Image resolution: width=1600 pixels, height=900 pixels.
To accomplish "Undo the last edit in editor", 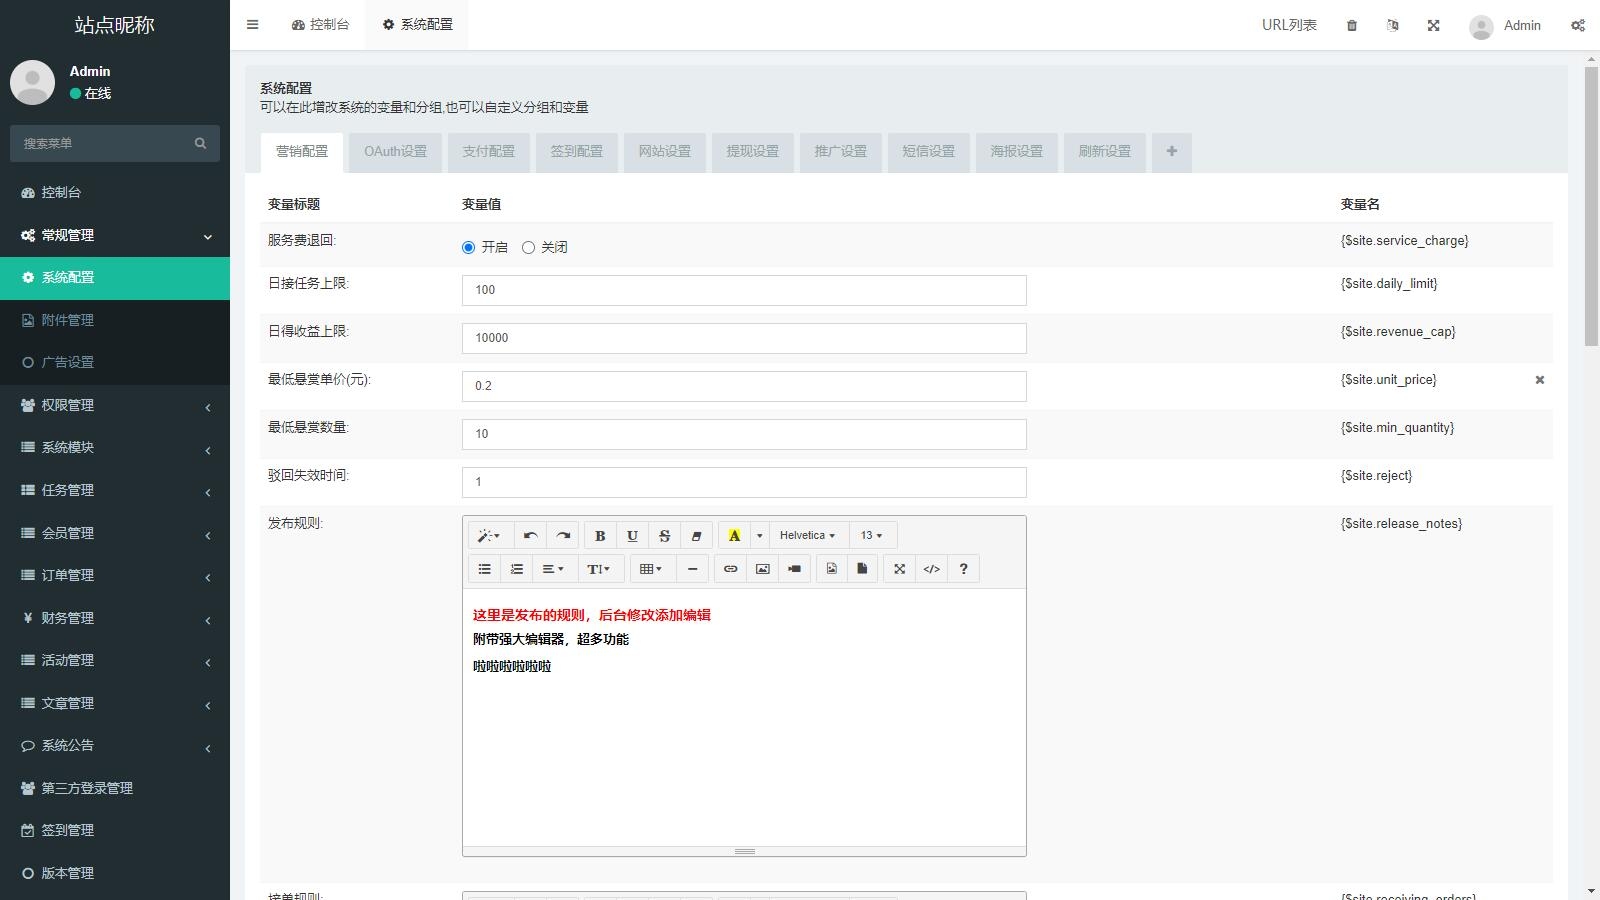I will (x=530, y=536).
